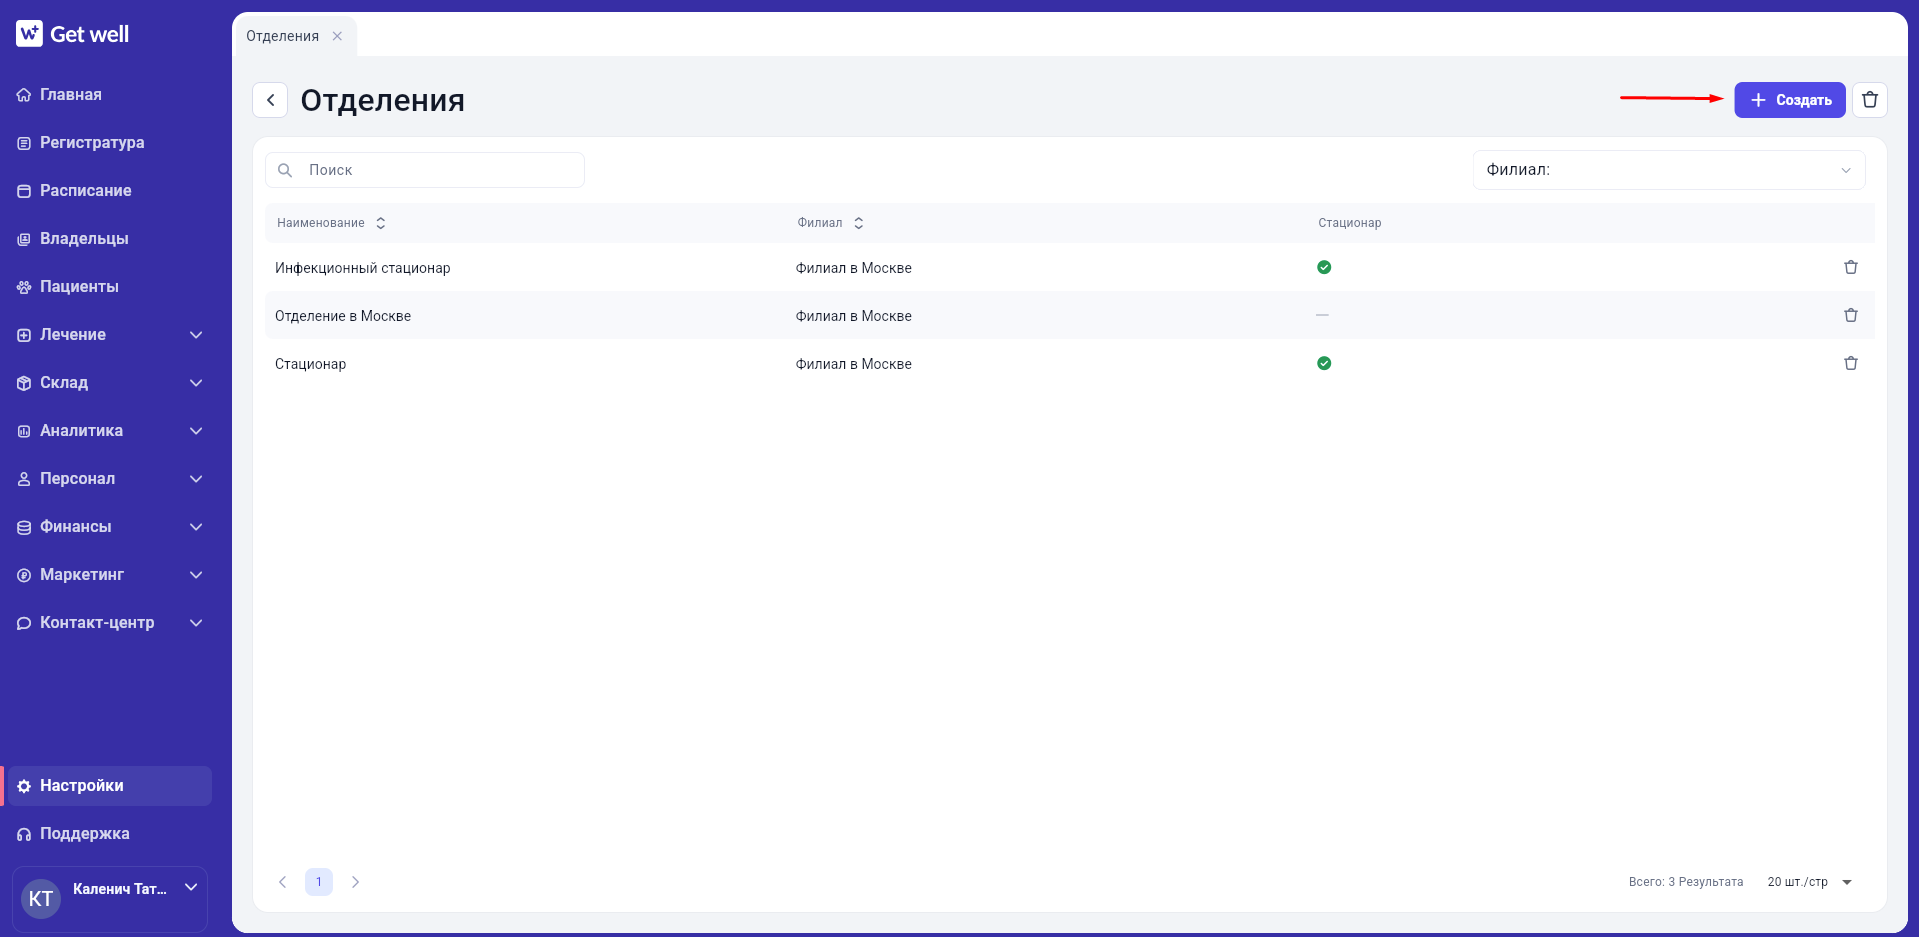Delete the Инфекционный стационар row
This screenshot has width=1919, height=937.
pyautogui.click(x=1850, y=267)
